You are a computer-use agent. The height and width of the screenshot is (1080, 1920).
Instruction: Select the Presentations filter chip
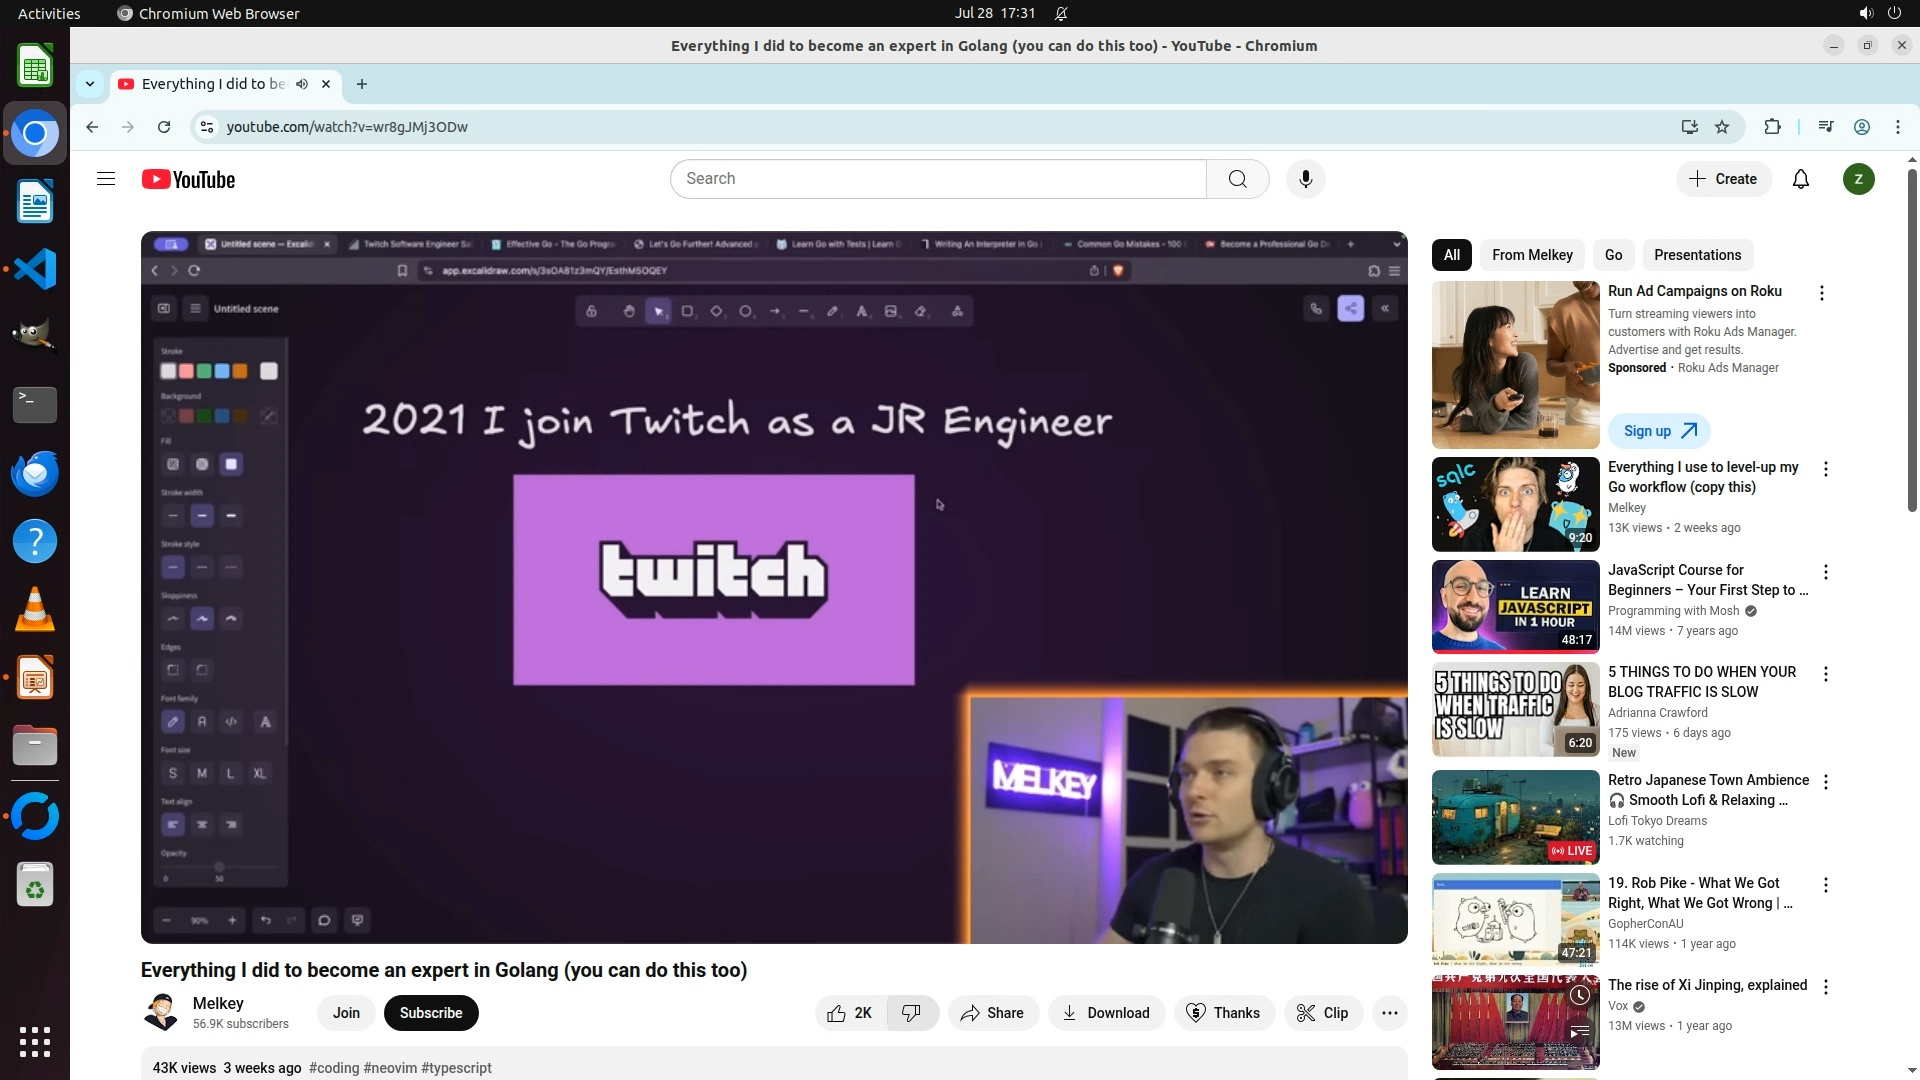pyautogui.click(x=1697, y=255)
